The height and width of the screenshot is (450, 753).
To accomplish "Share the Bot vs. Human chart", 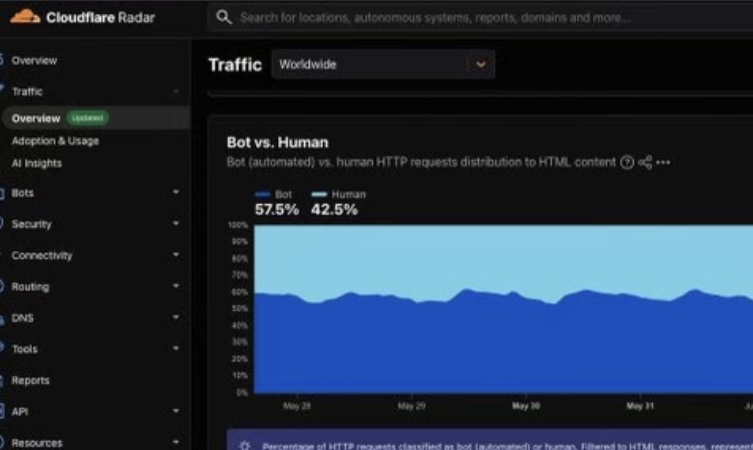I will pos(645,162).
